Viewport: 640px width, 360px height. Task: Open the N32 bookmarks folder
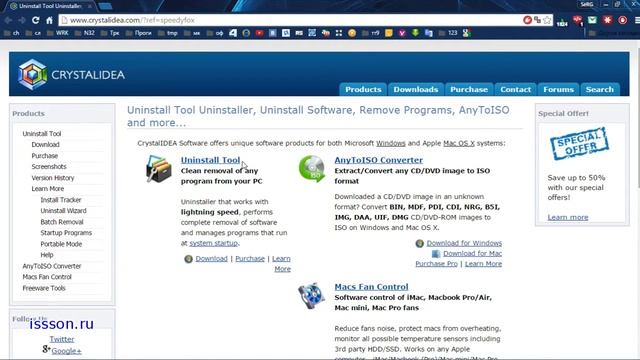[x=85, y=33]
